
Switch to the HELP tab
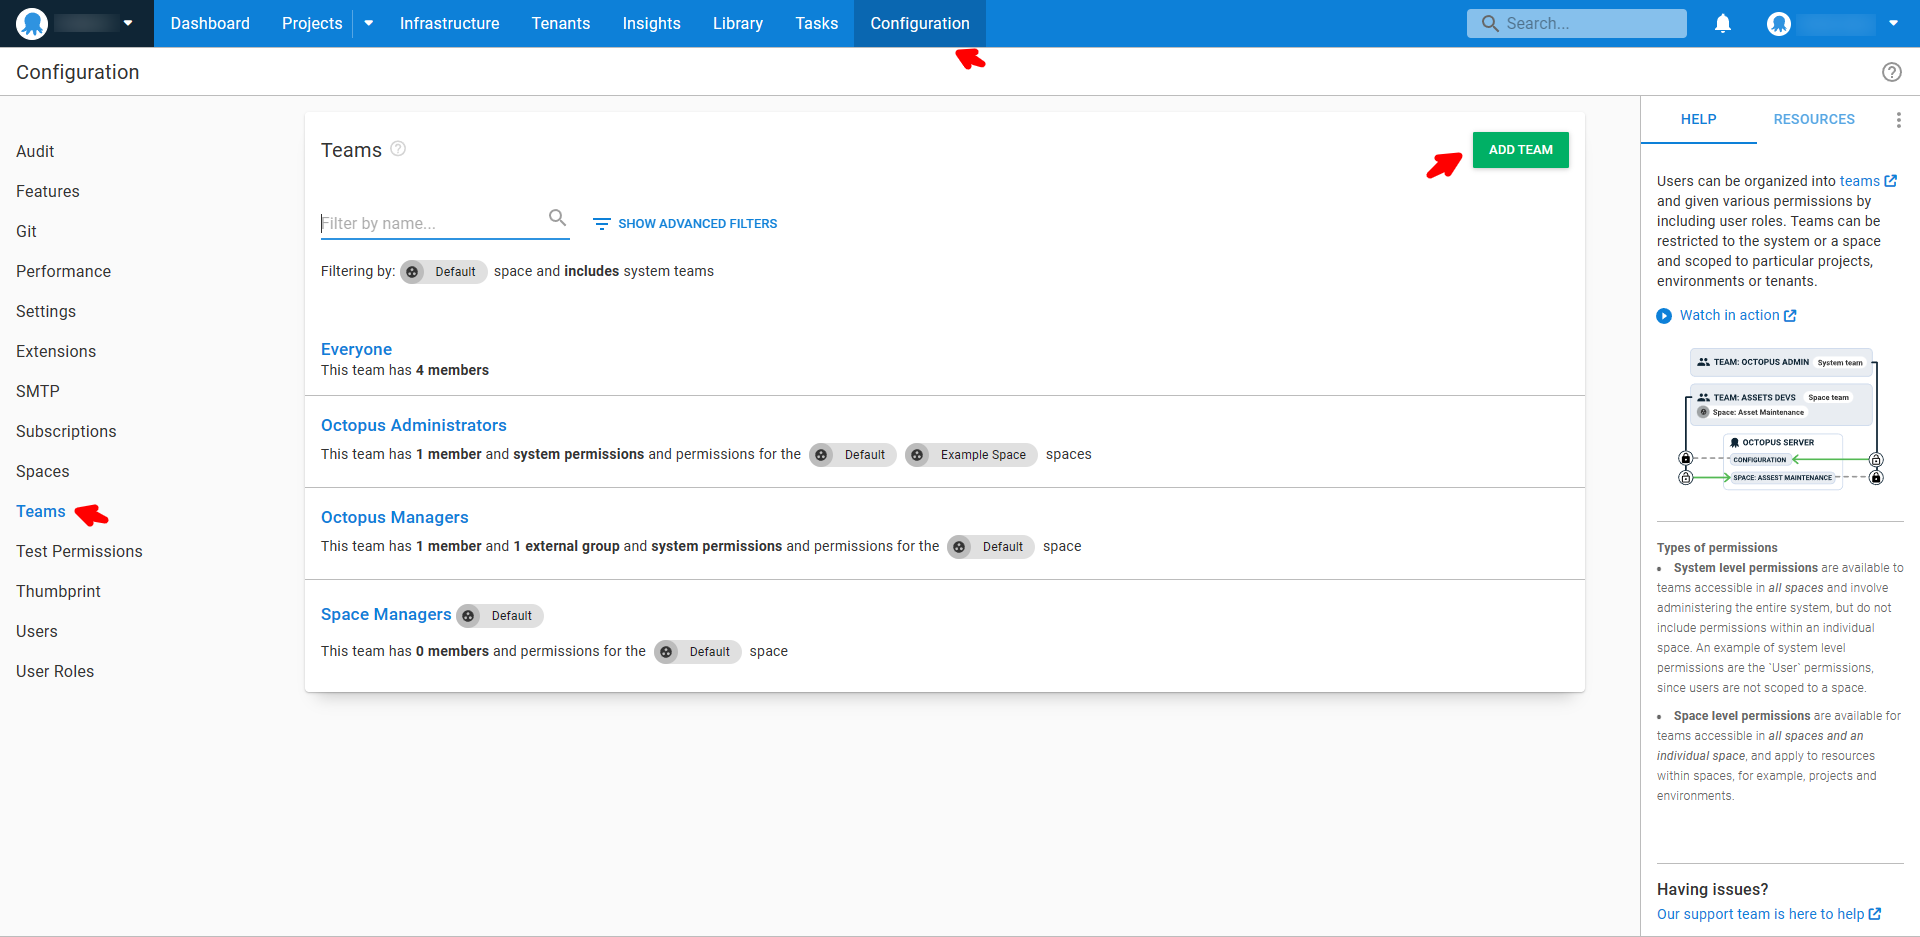pyautogui.click(x=1698, y=120)
